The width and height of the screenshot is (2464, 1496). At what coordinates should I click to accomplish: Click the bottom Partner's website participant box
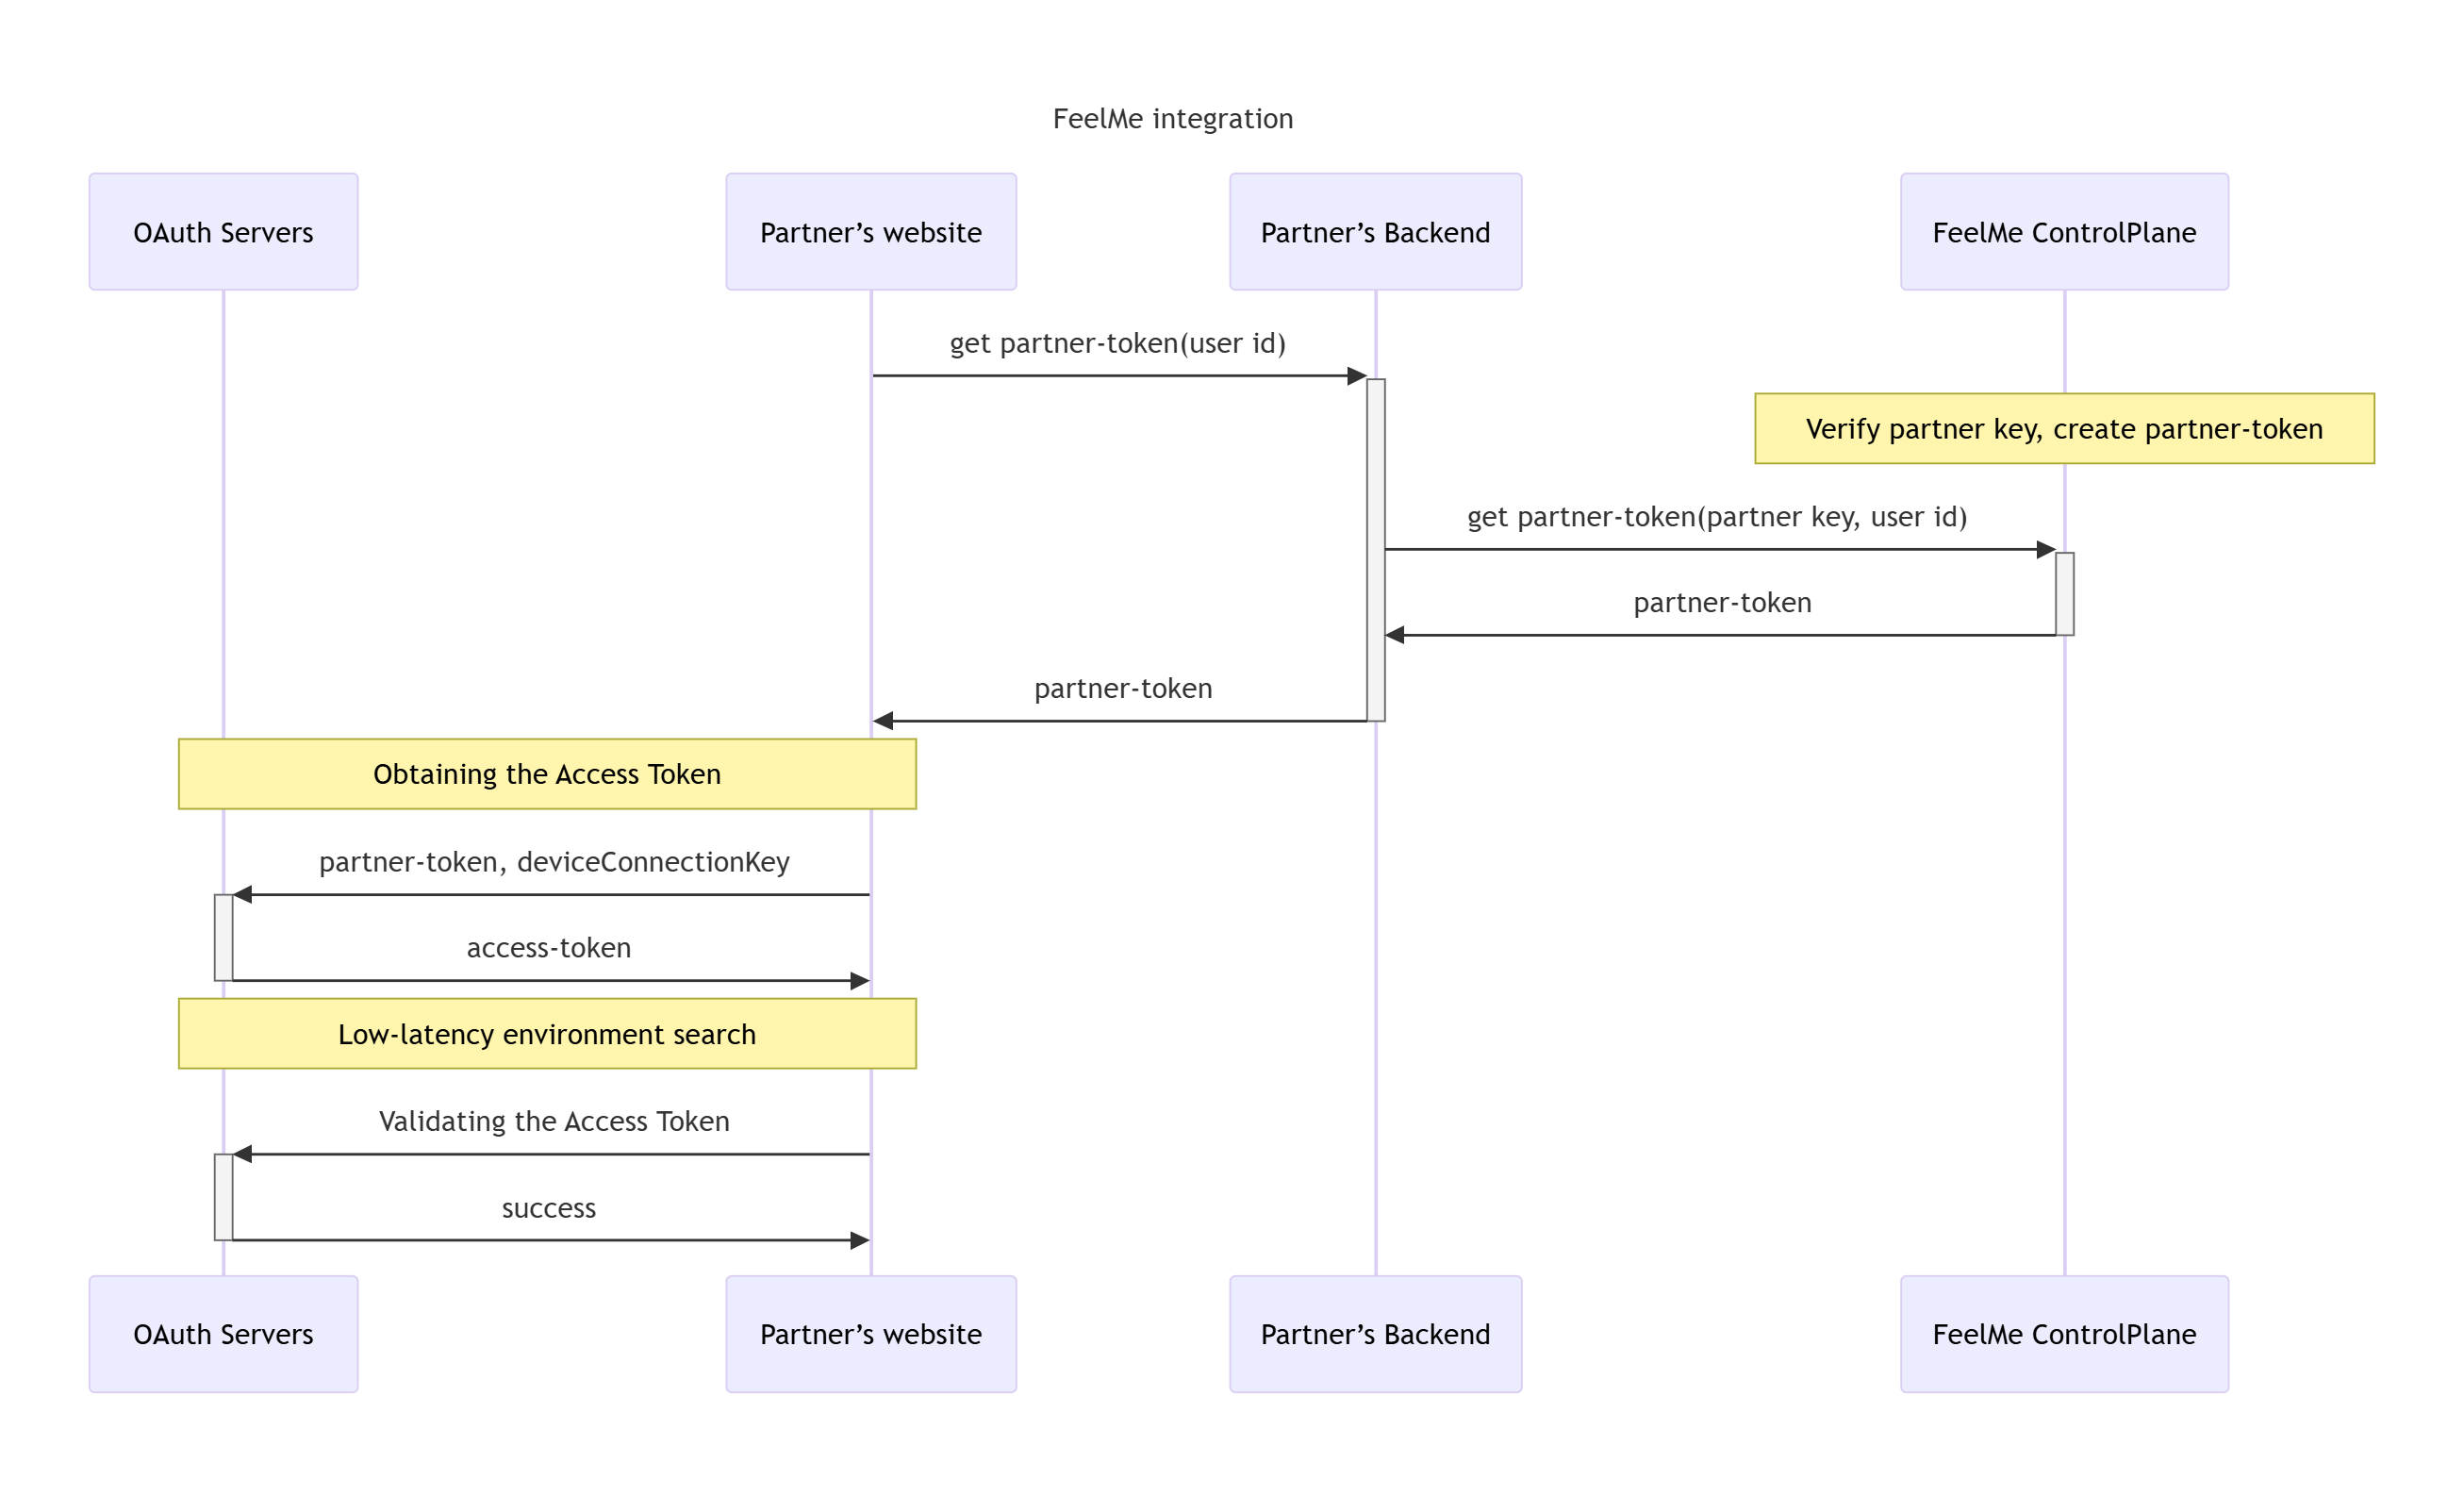pos(870,1333)
